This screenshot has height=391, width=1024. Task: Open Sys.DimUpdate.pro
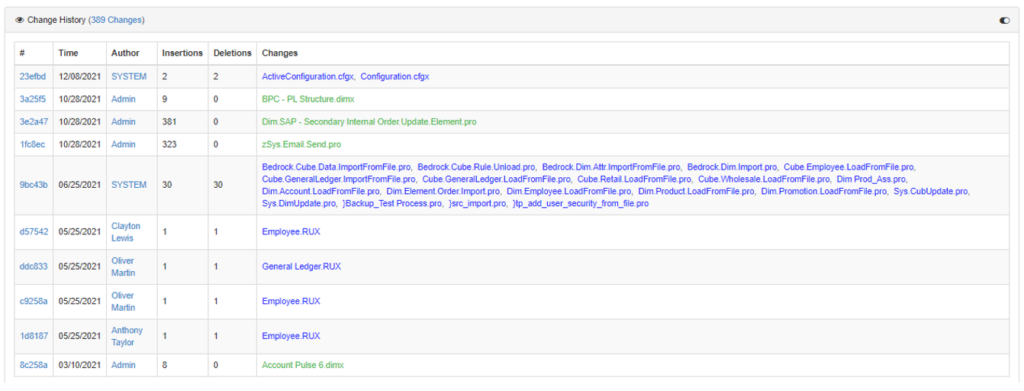[x=298, y=204]
